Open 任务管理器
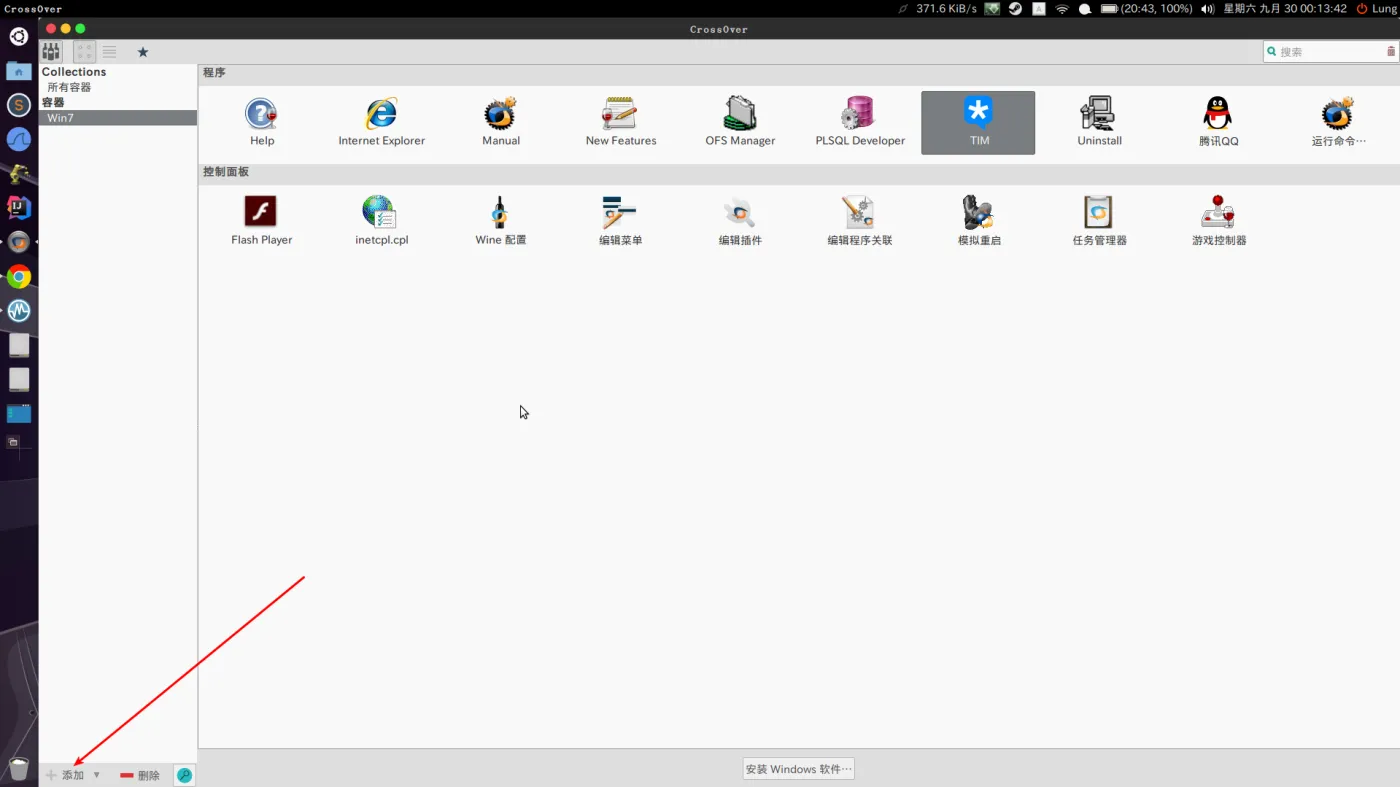This screenshot has width=1400, height=787. pos(1099,220)
